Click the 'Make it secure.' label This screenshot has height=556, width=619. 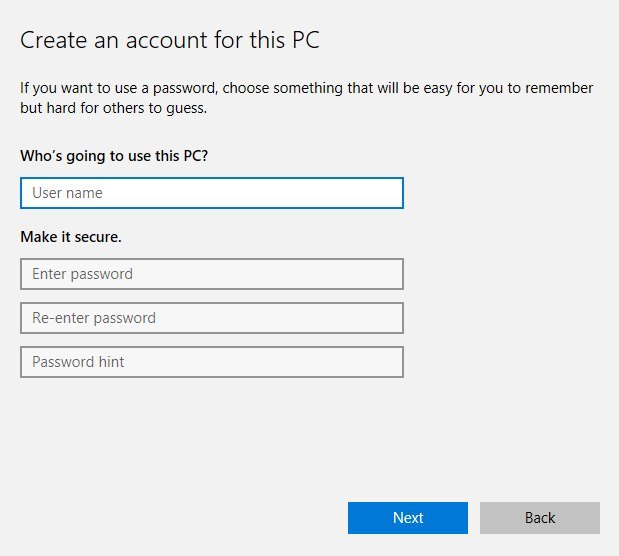click(x=71, y=237)
